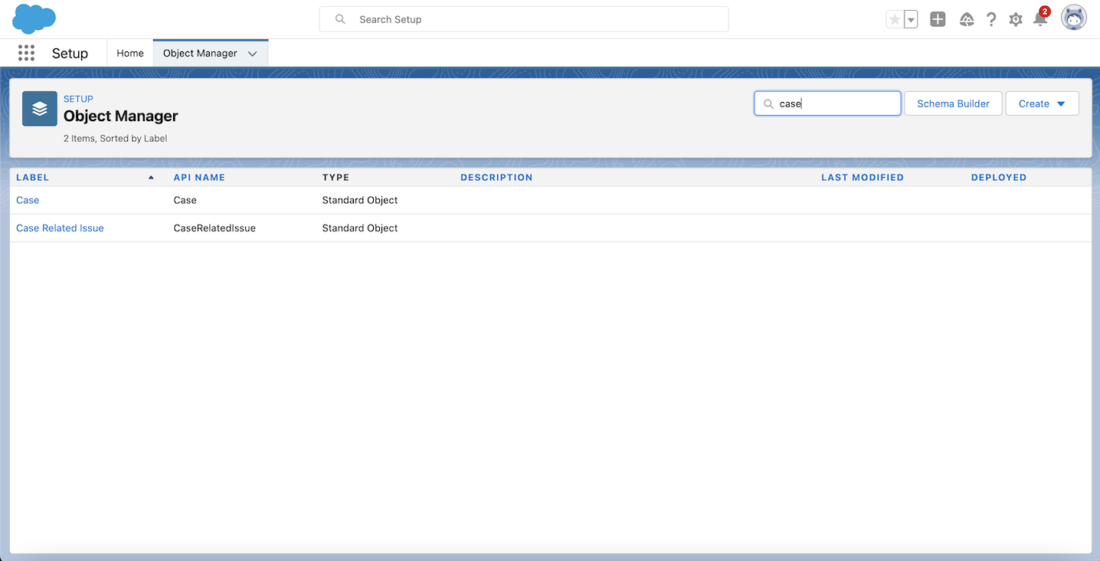
Task: Click into the Search Setup field
Action: click(x=523, y=20)
